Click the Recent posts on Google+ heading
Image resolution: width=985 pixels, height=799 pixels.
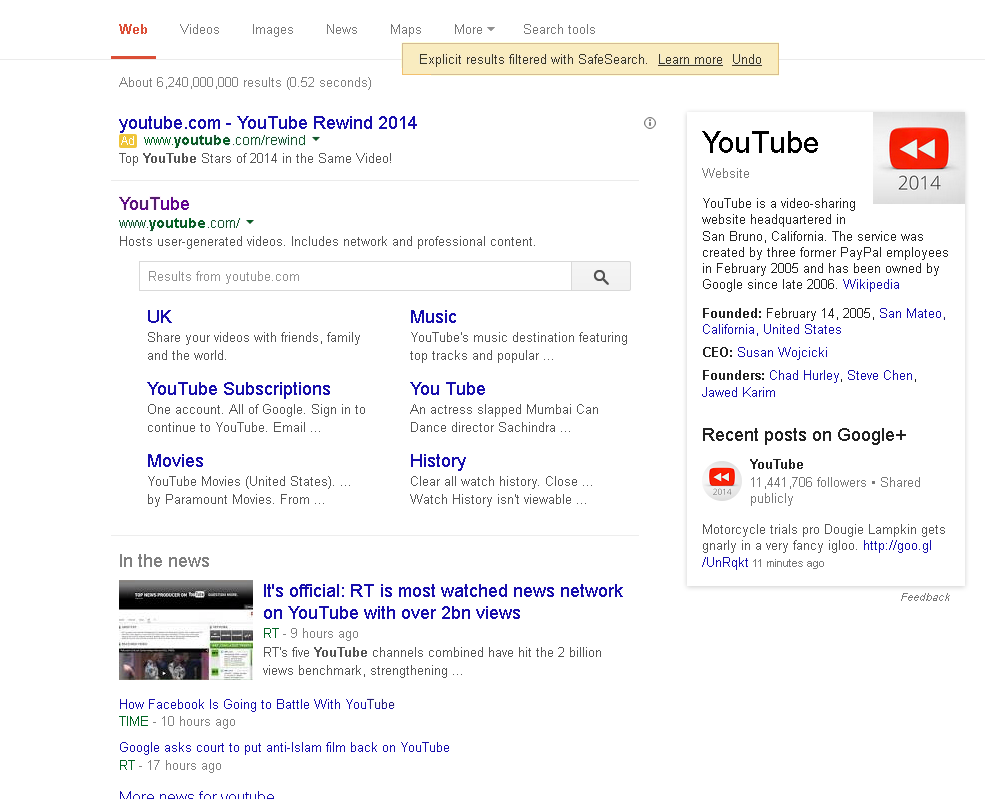click(803, 435)
